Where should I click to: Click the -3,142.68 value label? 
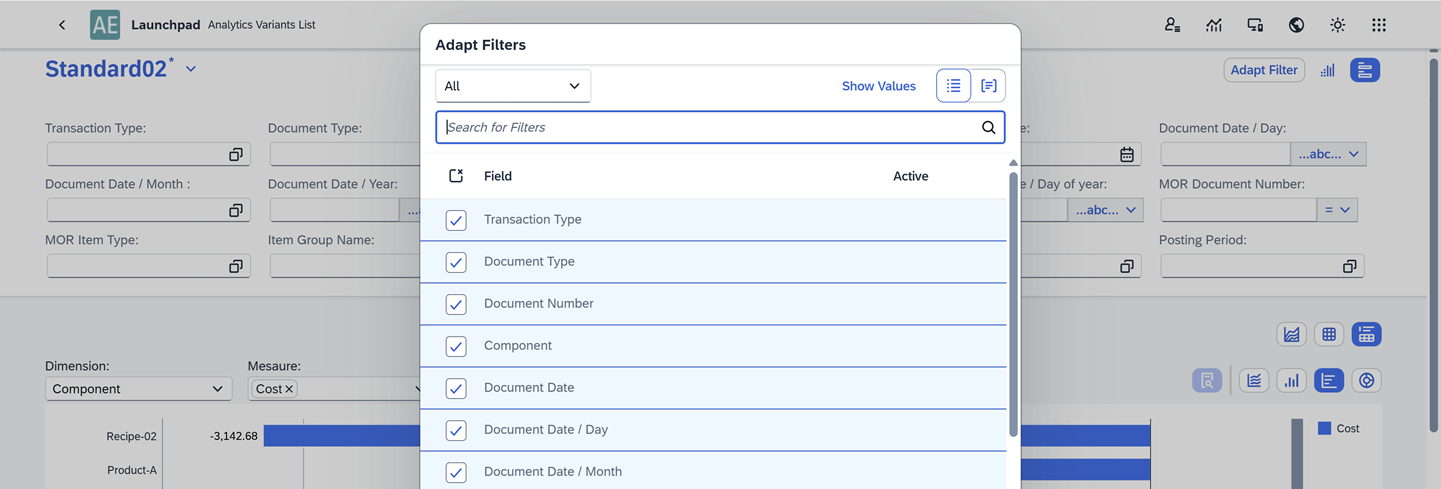click(234, 436)
